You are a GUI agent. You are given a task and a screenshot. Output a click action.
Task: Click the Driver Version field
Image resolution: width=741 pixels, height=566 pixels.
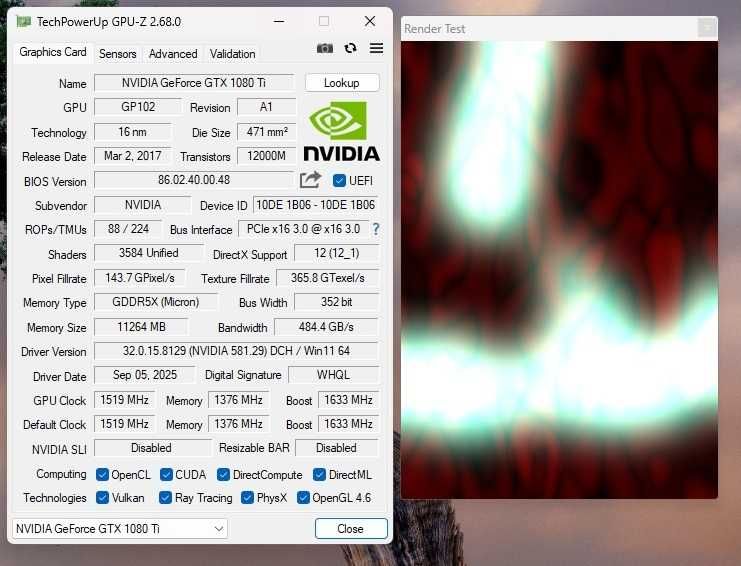pos(236,351)
